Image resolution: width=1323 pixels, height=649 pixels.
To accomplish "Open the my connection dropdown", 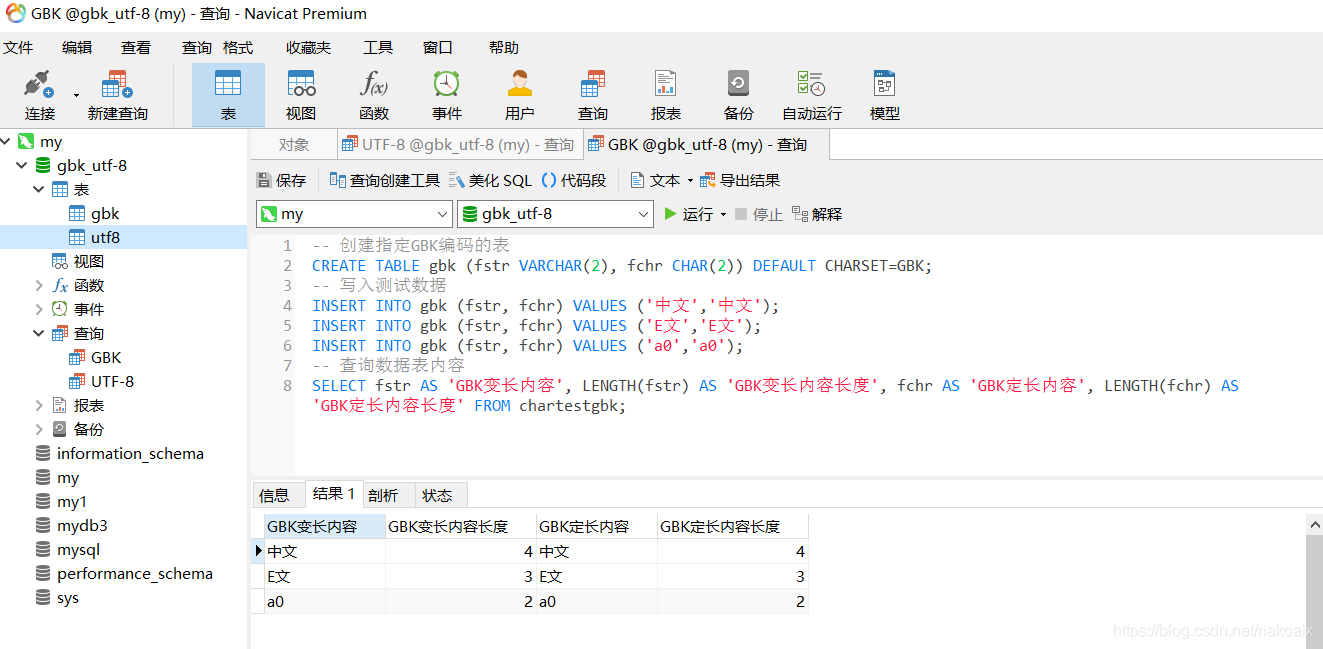I will pos(442,214).
